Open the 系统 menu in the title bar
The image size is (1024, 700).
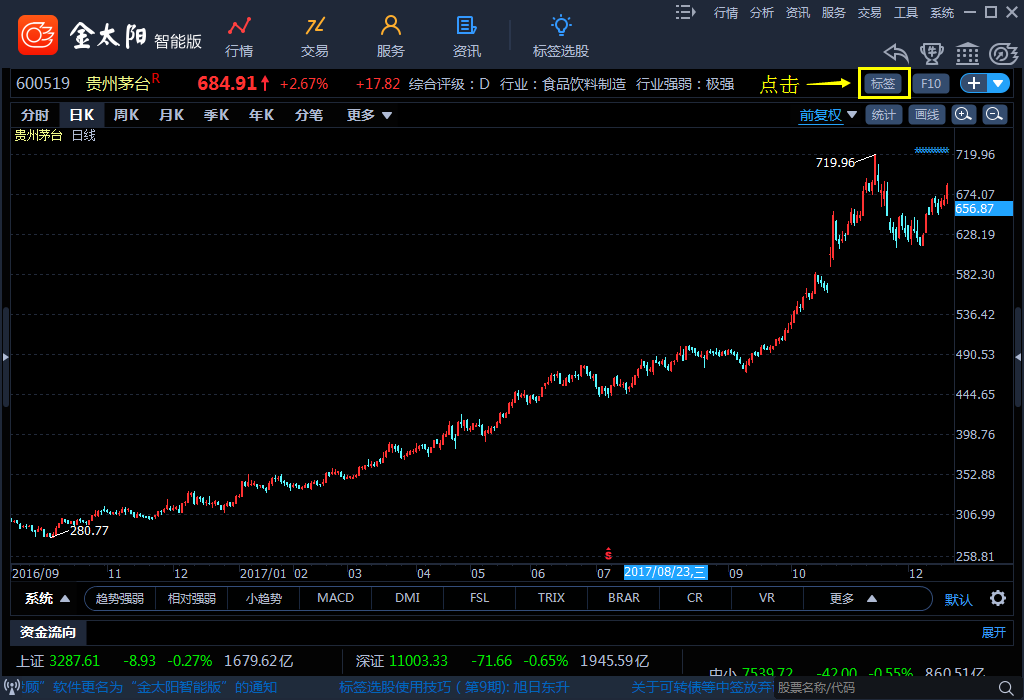pos(942,12)
